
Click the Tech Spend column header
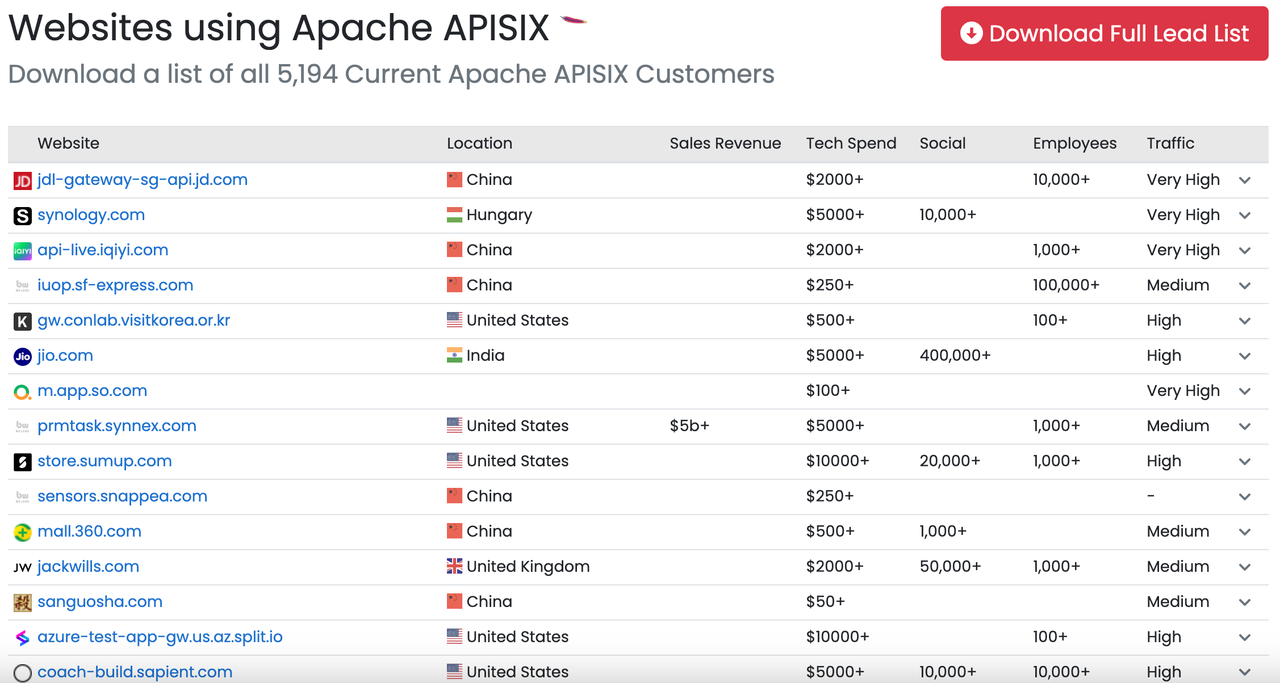(851, 143)
